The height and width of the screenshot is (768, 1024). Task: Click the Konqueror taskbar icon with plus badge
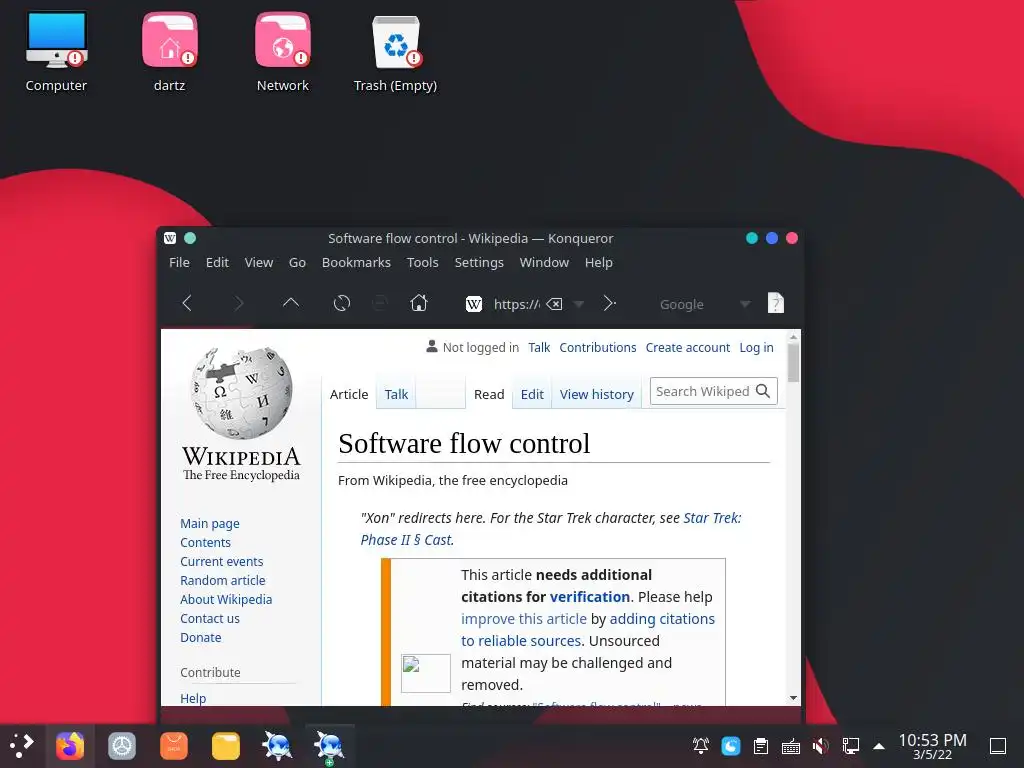pyautogui.click(x=330, y=746)
